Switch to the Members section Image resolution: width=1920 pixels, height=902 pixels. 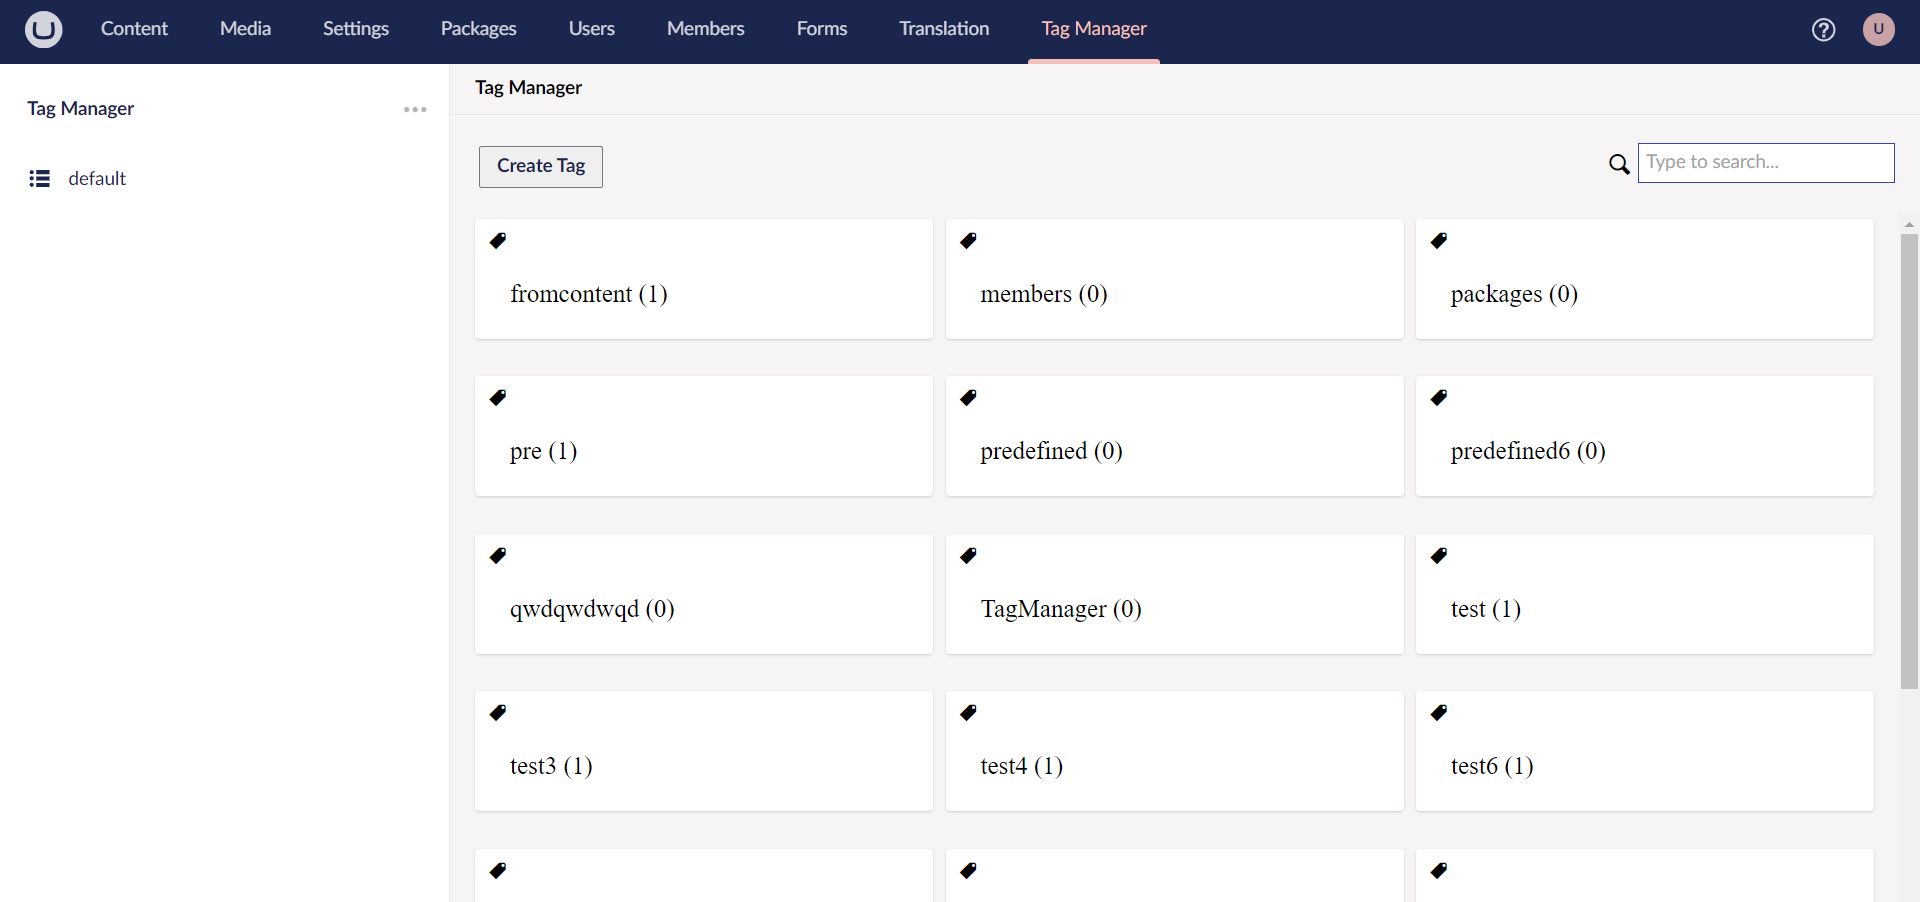[706, 29]
